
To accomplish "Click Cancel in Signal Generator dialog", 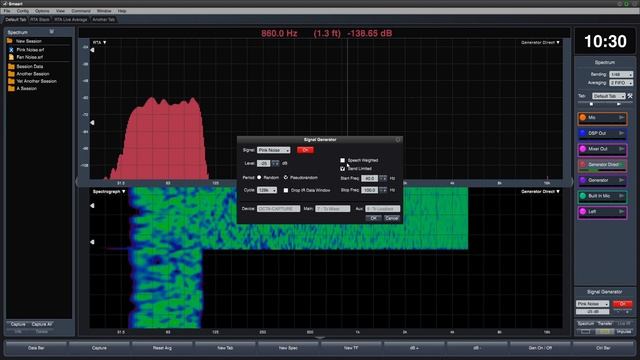I will [391, 218].
